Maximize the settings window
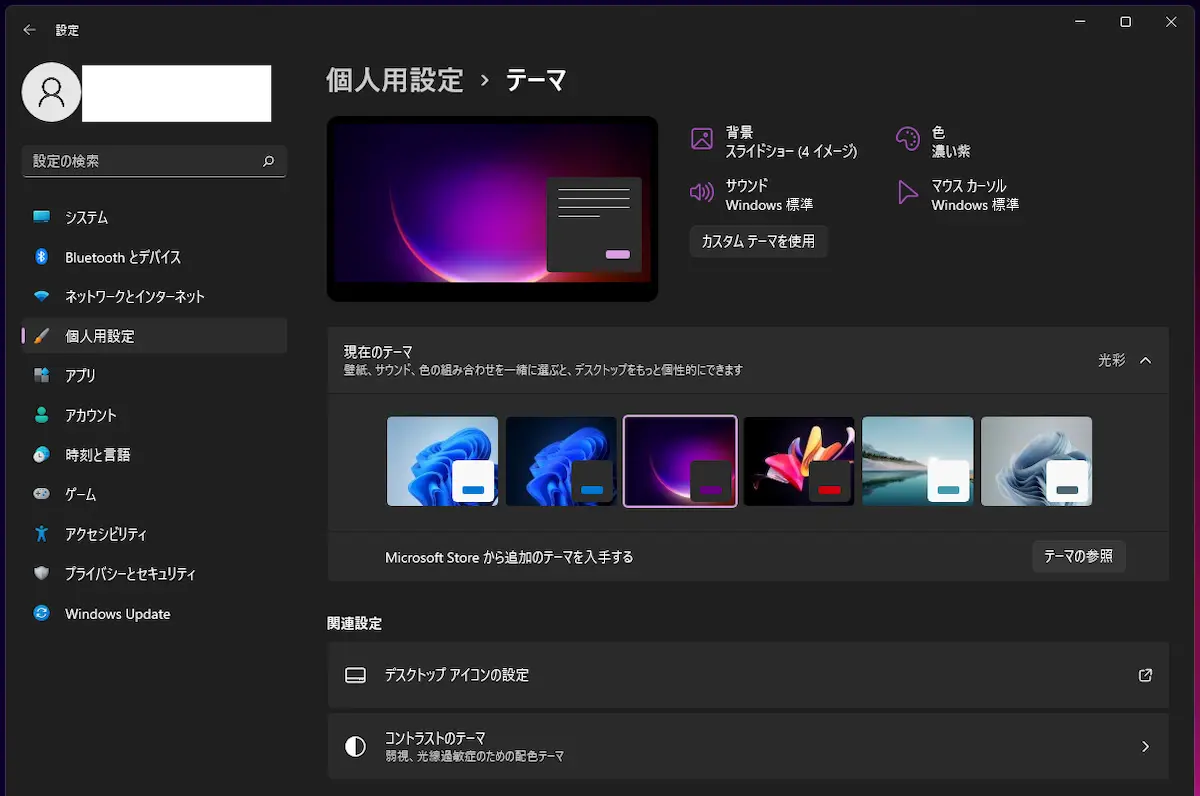 tap(1125, 22)
